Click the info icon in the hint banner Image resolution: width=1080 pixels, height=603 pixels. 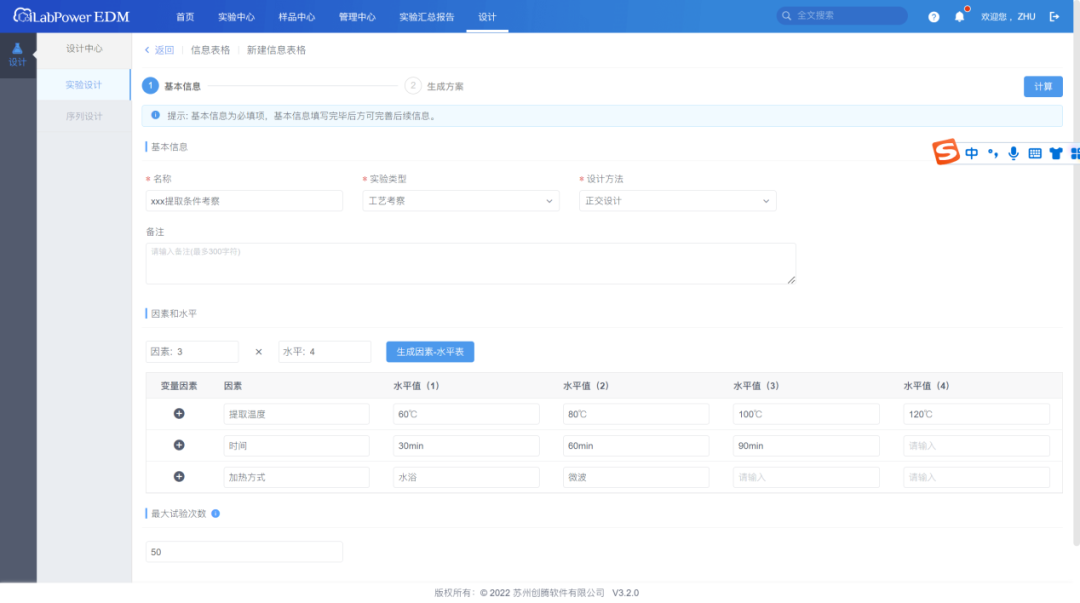(156, 115)
